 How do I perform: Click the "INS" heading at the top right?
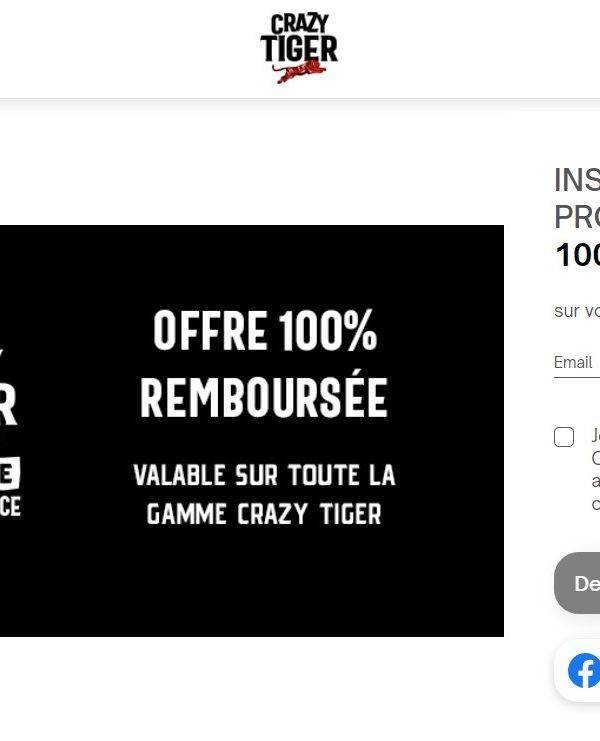click(577, 180)
